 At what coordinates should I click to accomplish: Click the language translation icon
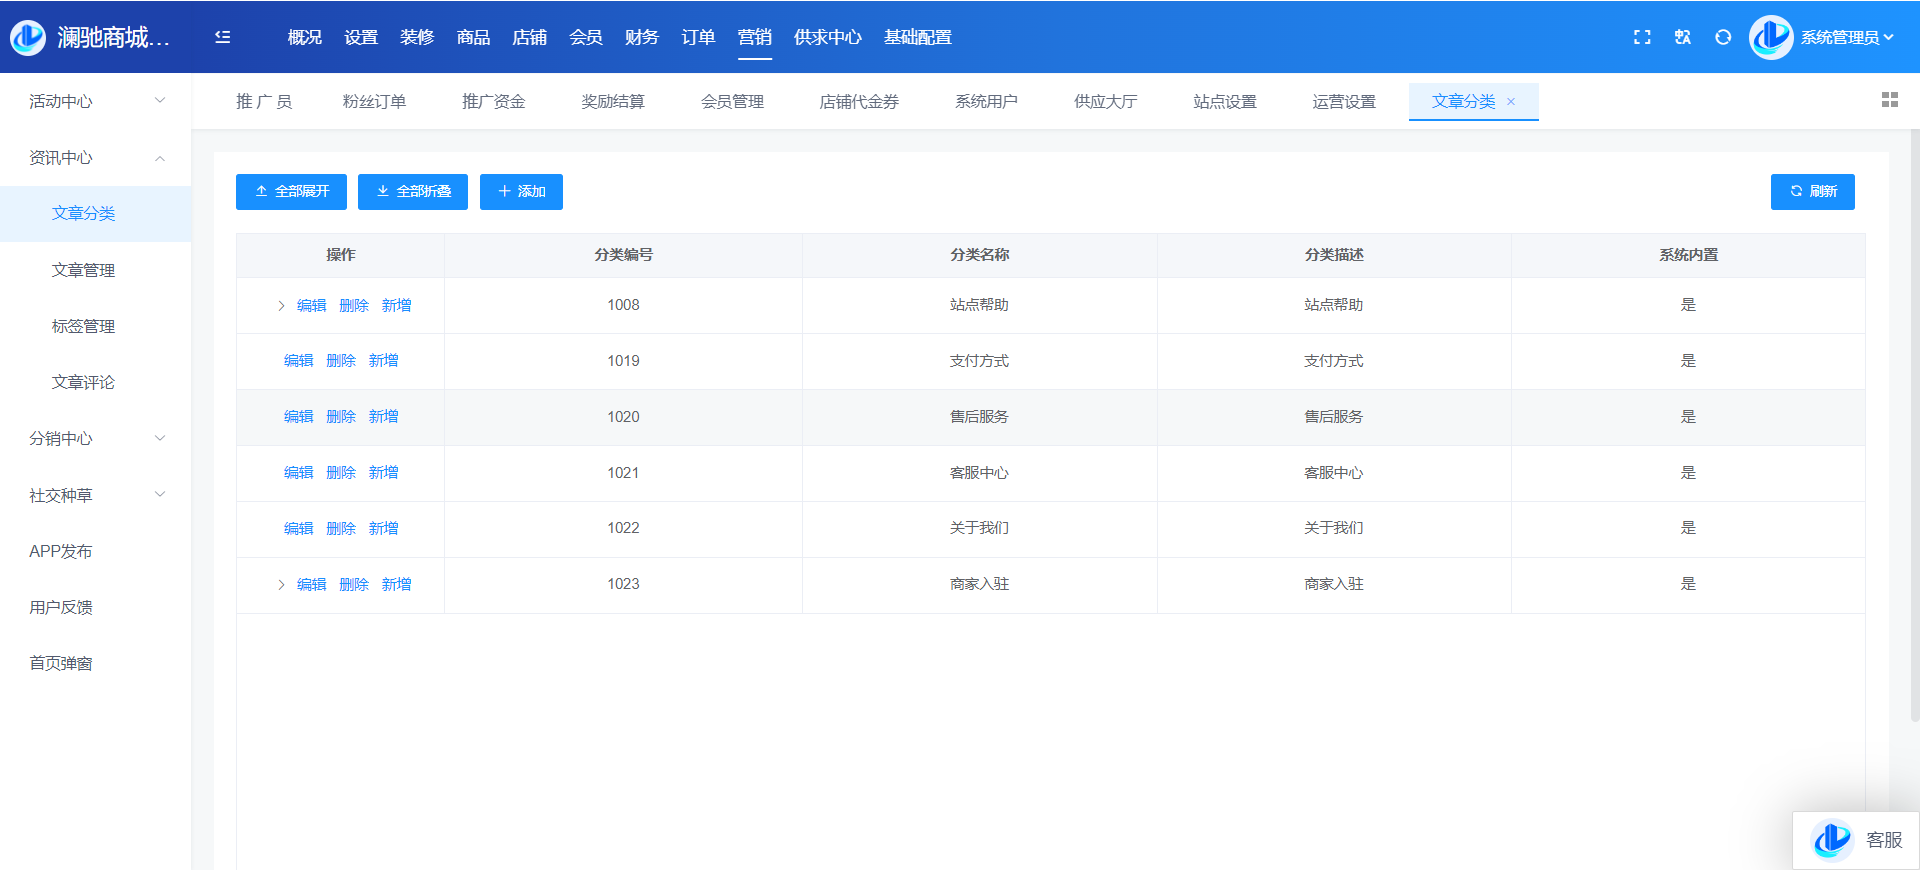tap(1683, 37)
